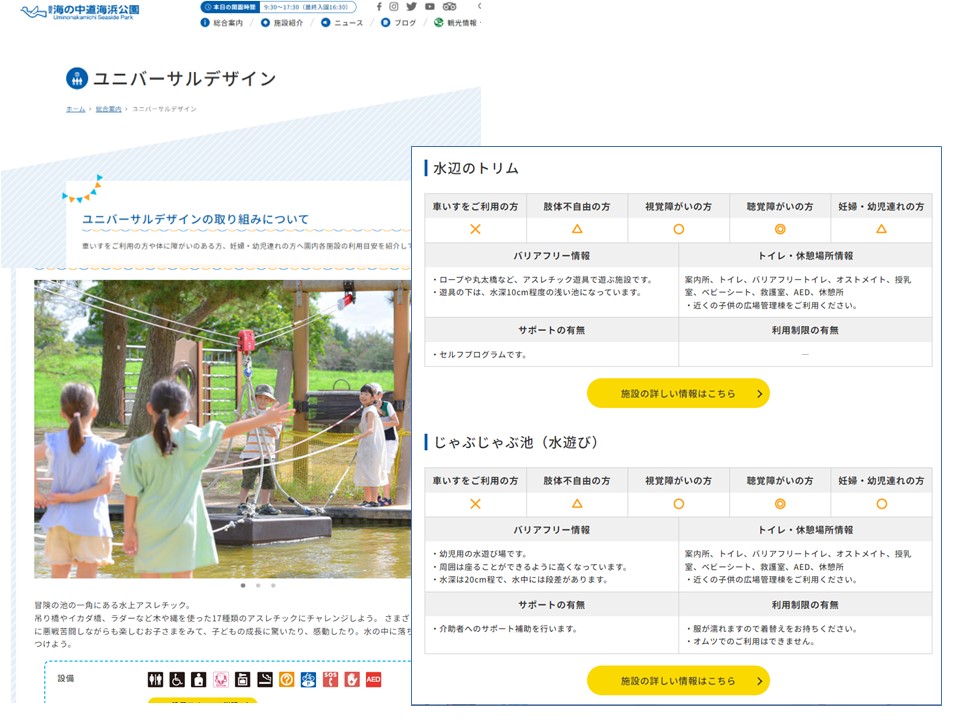
Task: Open the park's Facebook page icon
Action: (x=379, y=7)
